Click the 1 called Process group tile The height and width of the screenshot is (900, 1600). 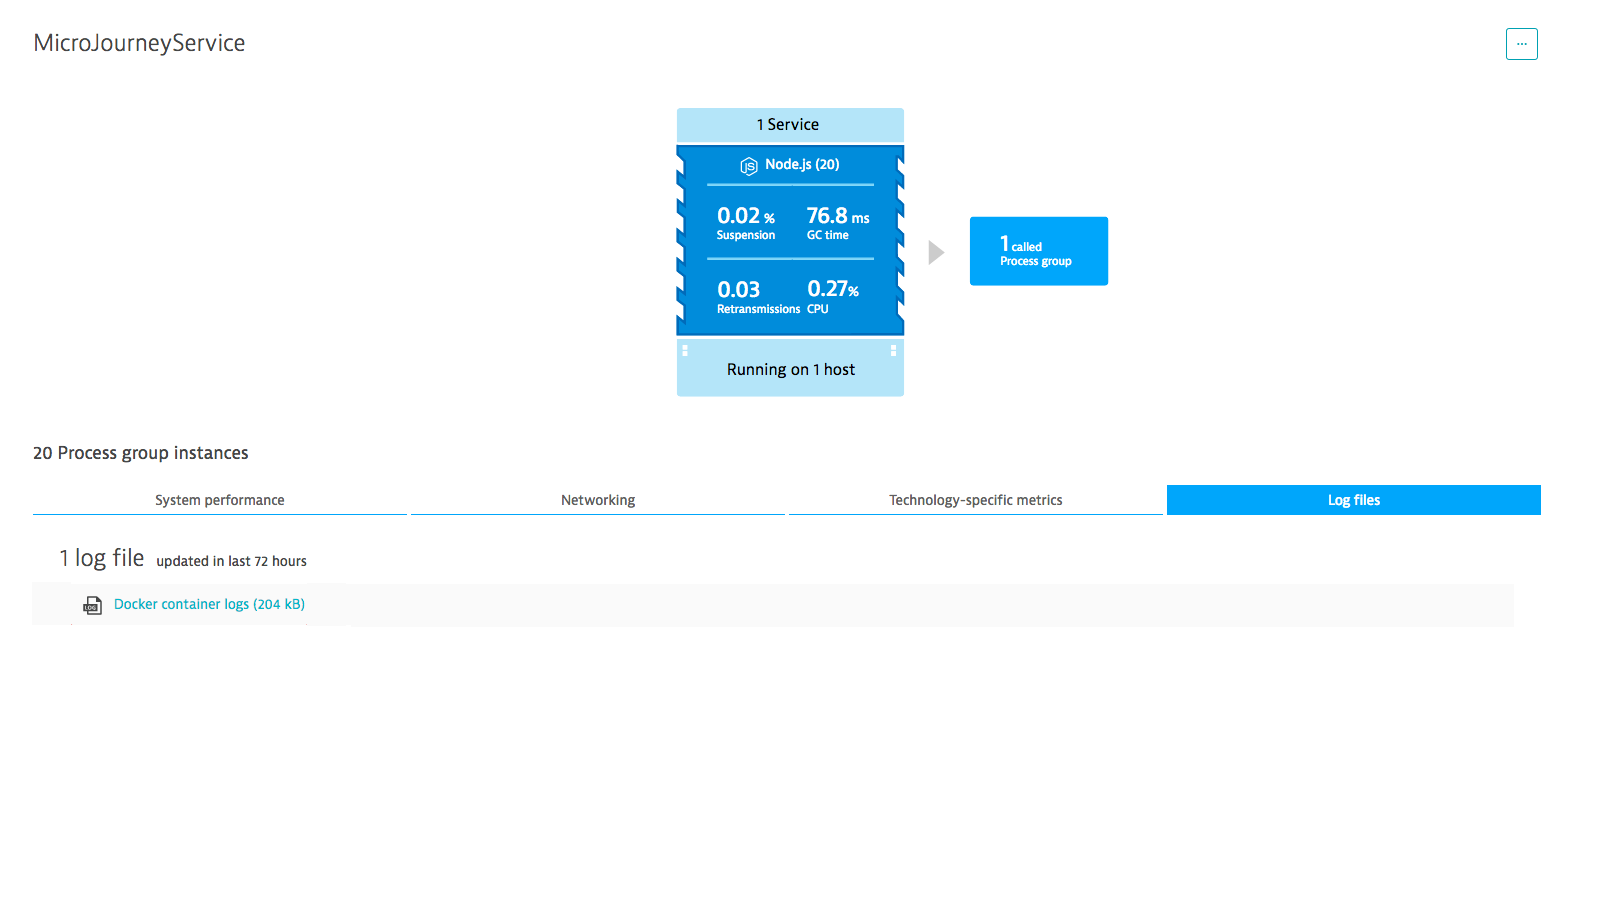pyautogui.click(x=1038, y=251)
